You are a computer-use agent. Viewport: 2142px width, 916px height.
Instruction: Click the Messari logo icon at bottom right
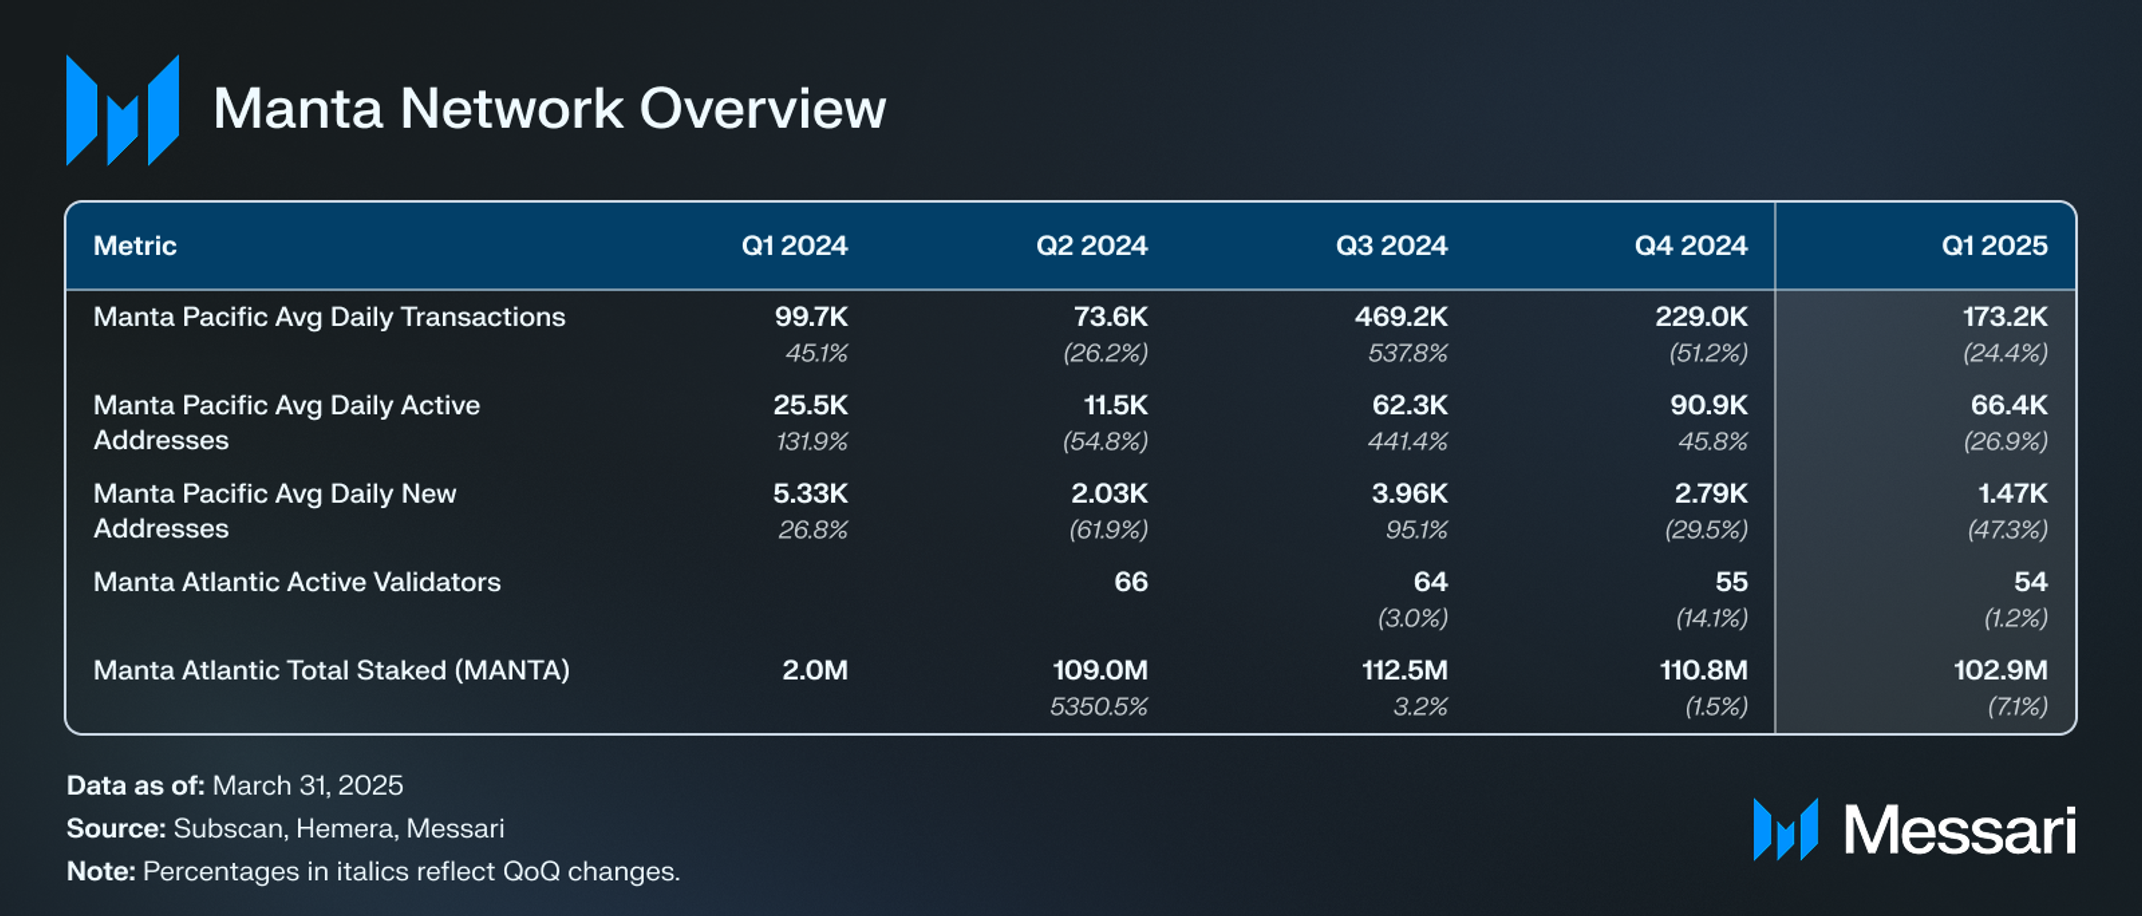[x=1786, y=829]
